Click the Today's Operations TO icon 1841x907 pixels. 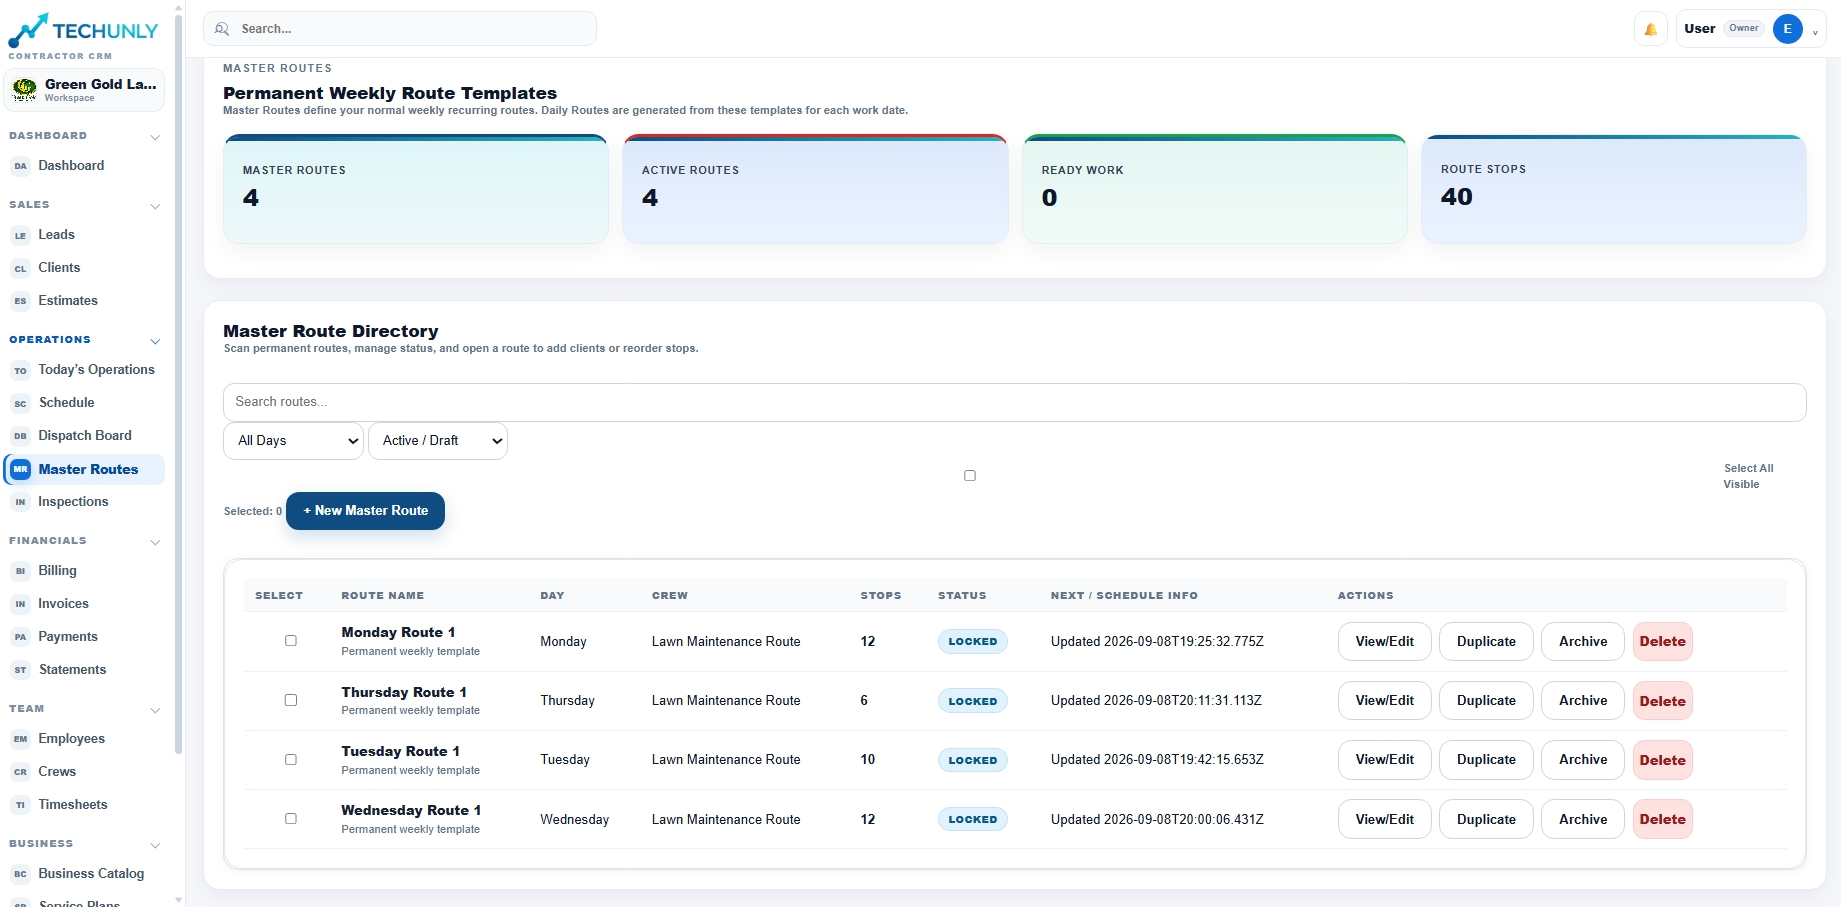click(20, 370)
